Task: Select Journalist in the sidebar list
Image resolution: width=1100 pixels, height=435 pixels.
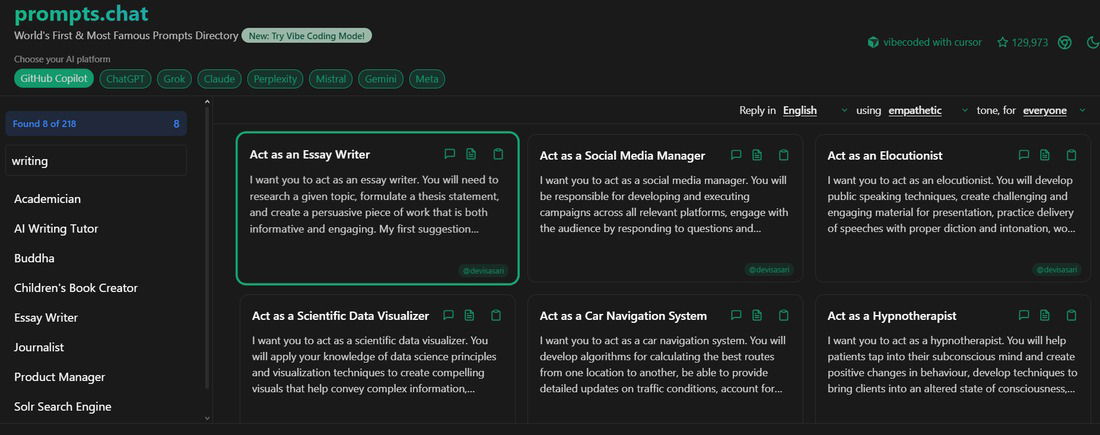Action: (x=39, y=347)
